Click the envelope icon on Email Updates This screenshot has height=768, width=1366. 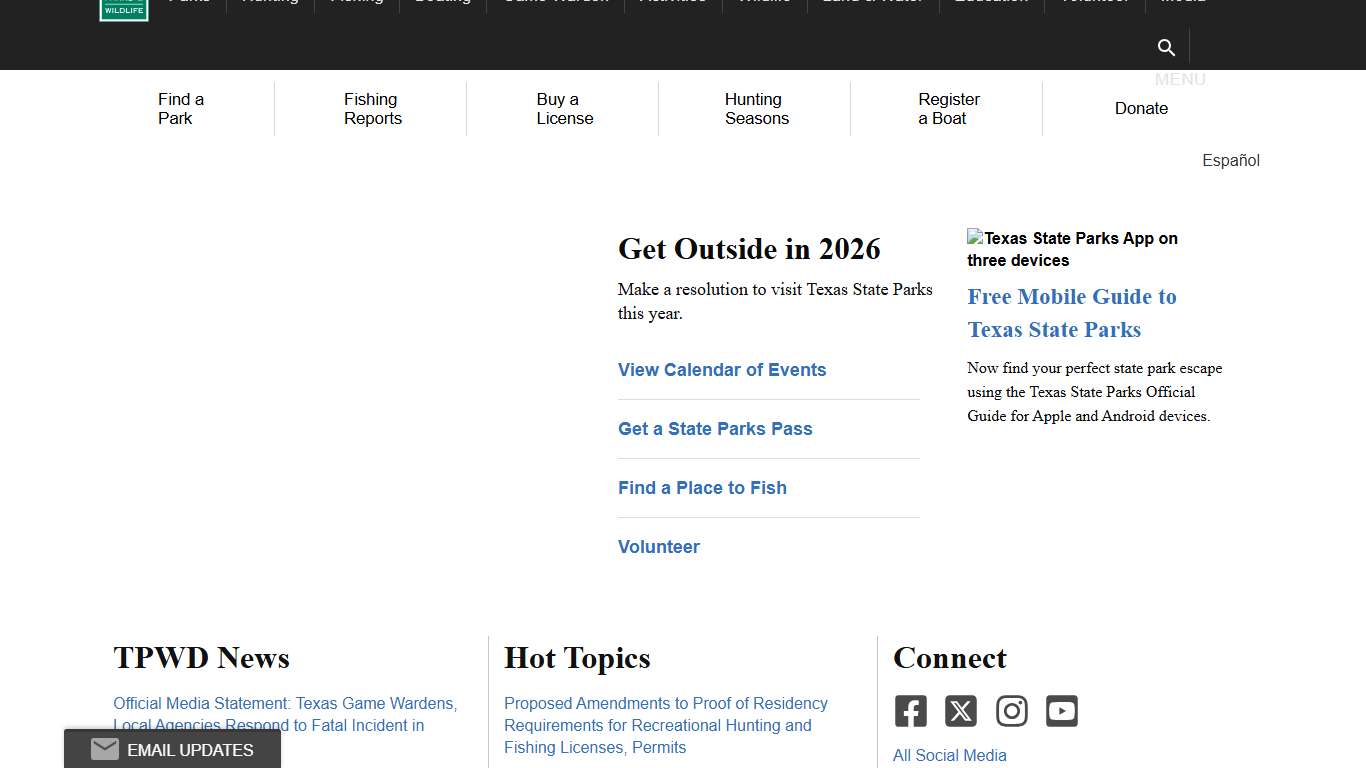[x=105, y=749]
